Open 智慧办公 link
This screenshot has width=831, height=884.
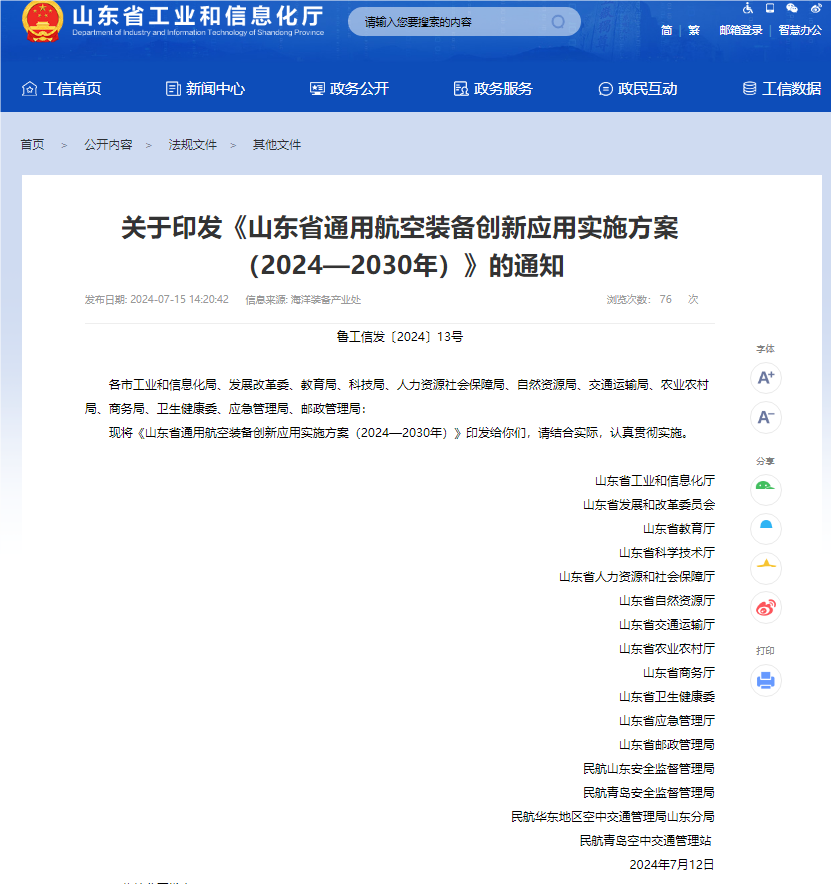click(x=800, y=30)
